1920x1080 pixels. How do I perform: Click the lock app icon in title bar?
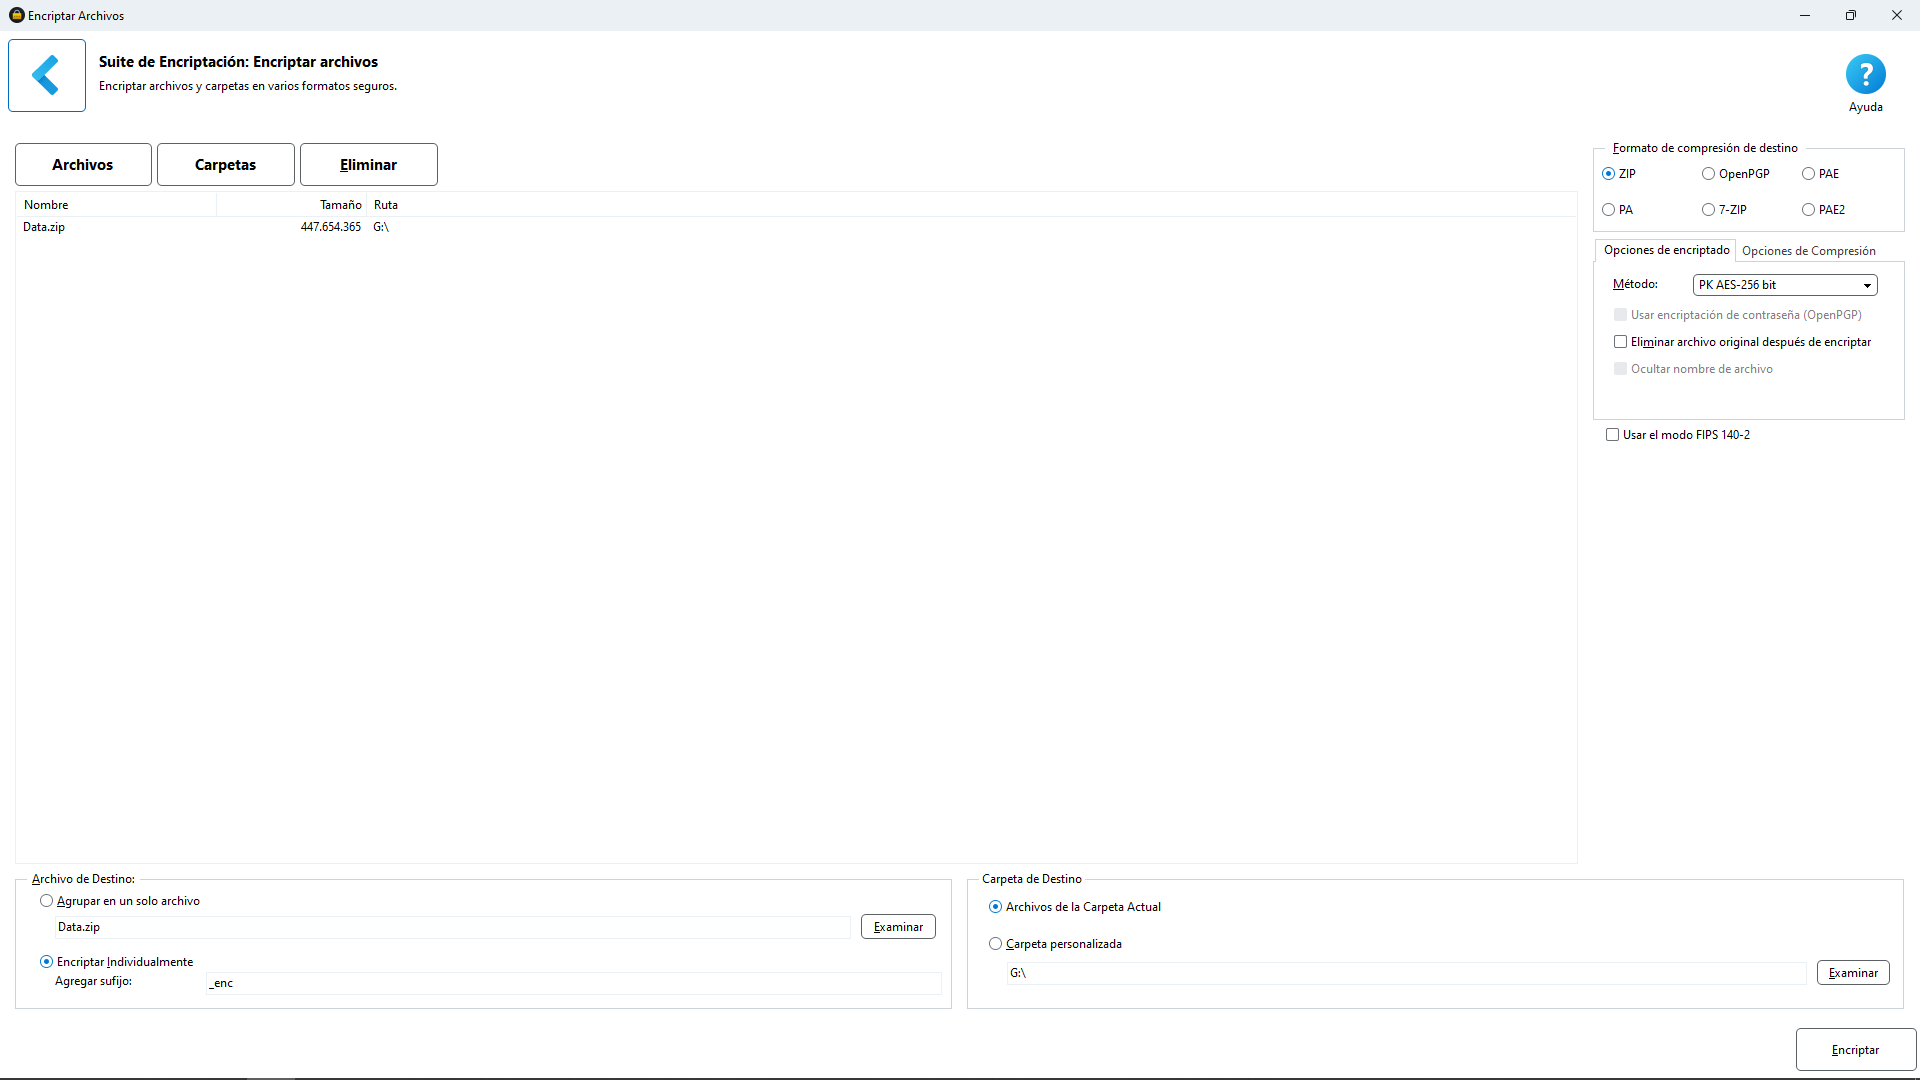click(x=16, y=15)
